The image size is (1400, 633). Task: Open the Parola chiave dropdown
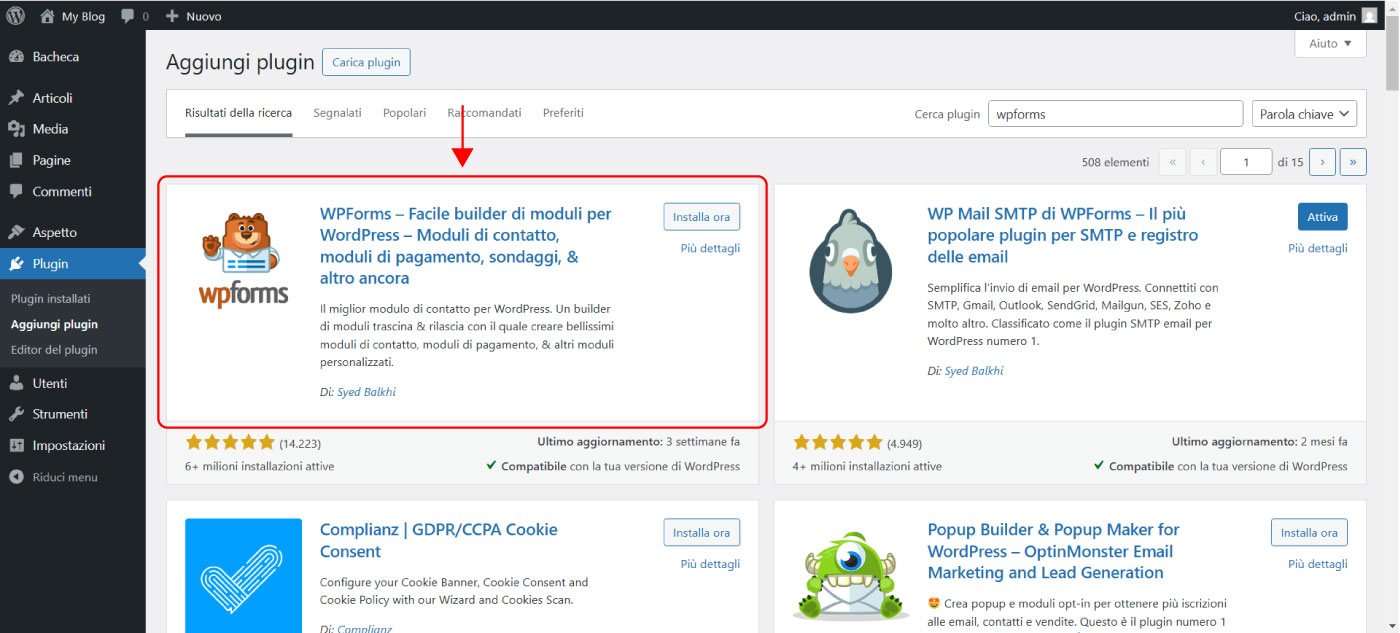coord(1304,114)
